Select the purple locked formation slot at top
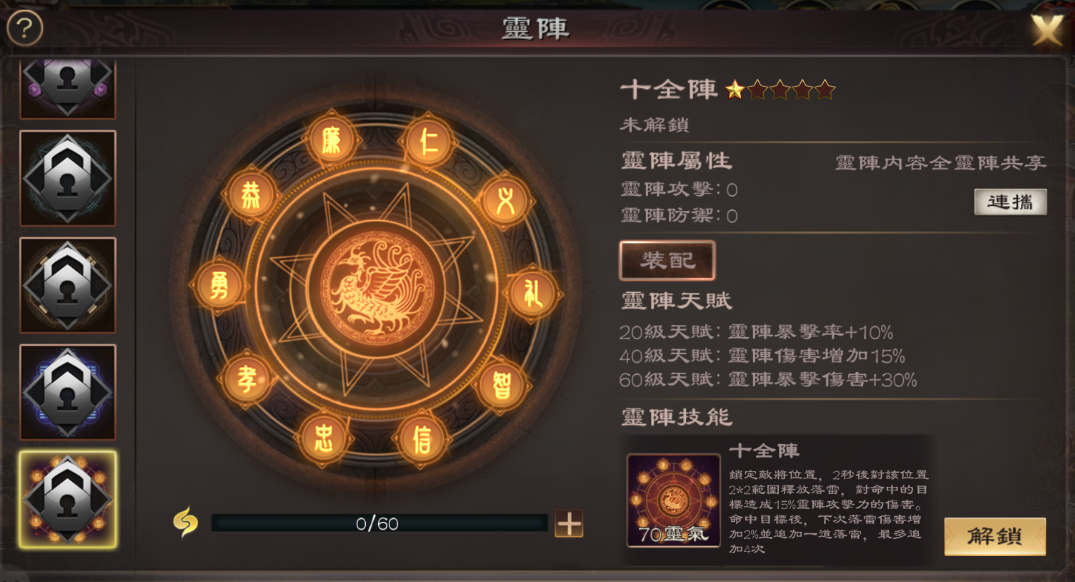Viewport: 1075px width, 582px height. pos(68,88)
